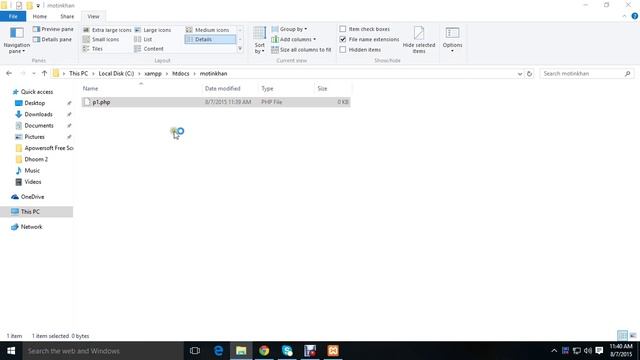Open Apowersoft Free Sc folder in sidebar

pos(44,148)
